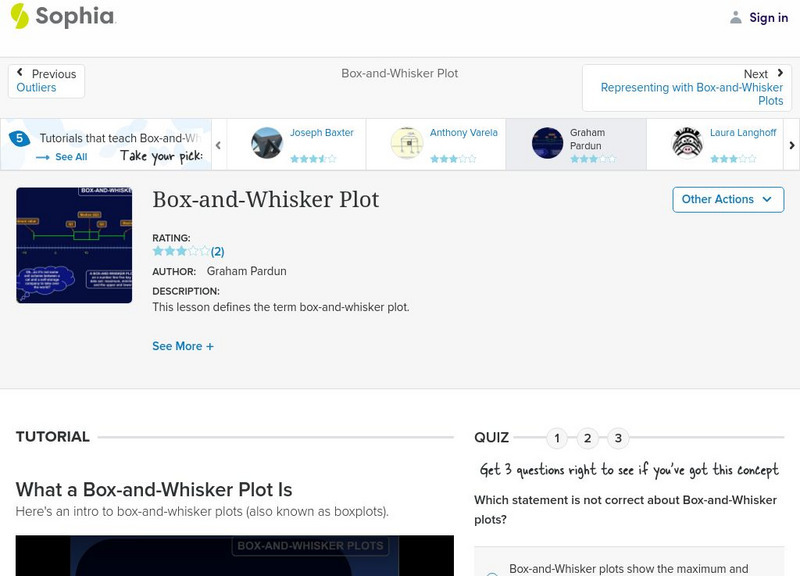The height and width of the screenshot is (576, 800).
Task: Expand description with See More +
Action: pos(183,346)
